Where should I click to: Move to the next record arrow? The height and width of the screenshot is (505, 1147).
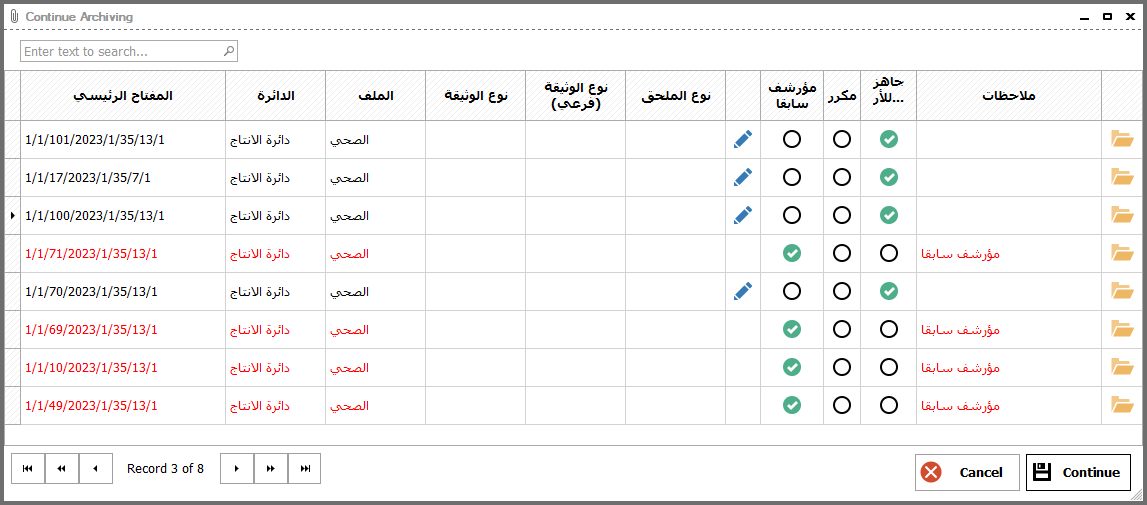[236, 468]
